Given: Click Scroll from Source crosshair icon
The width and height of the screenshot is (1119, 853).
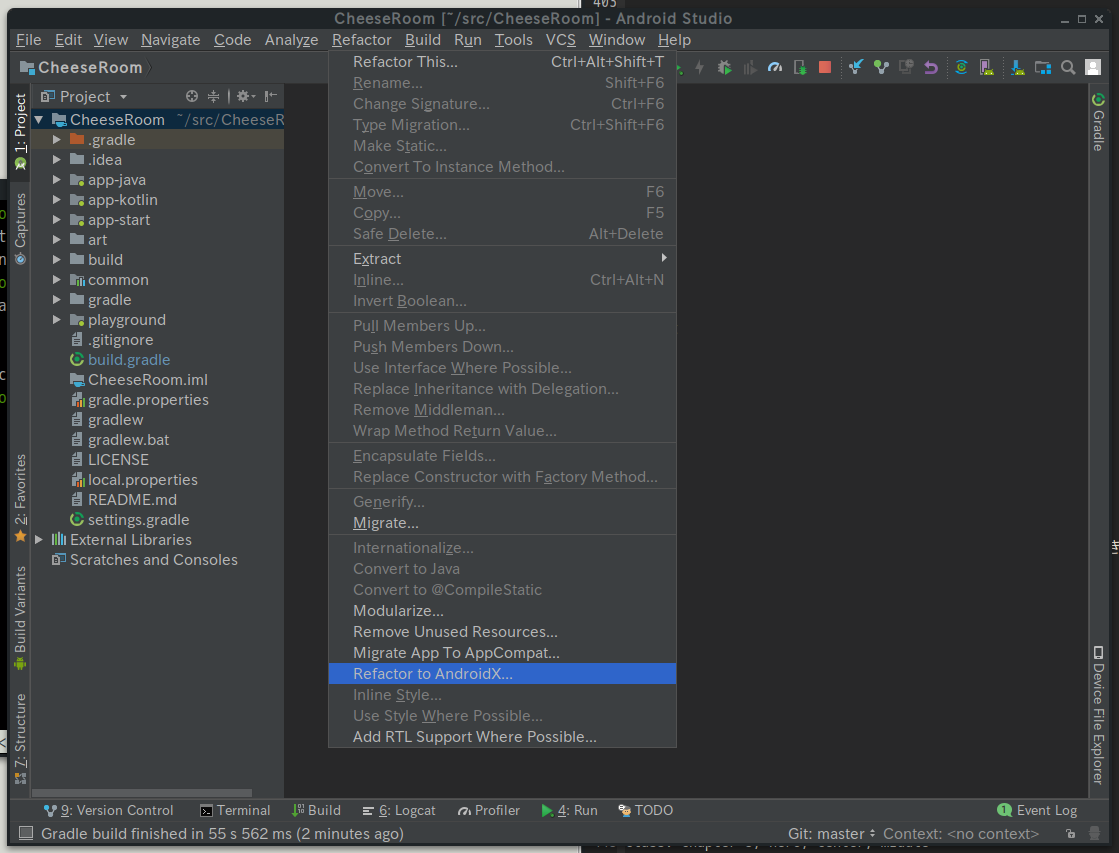Looking at the screenshot, I should [x=192, y=96].
